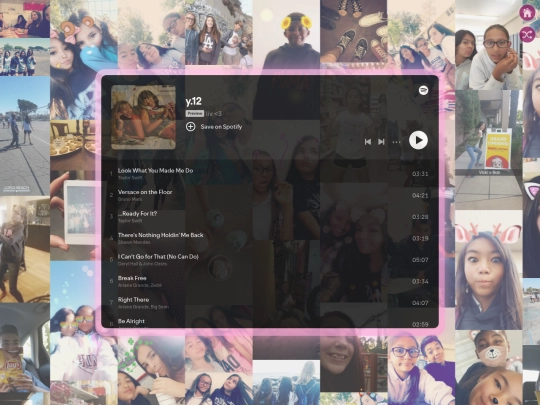Click the 03:34 duration
This screenshot has height=405, width=540.
[x=420, y=282]
